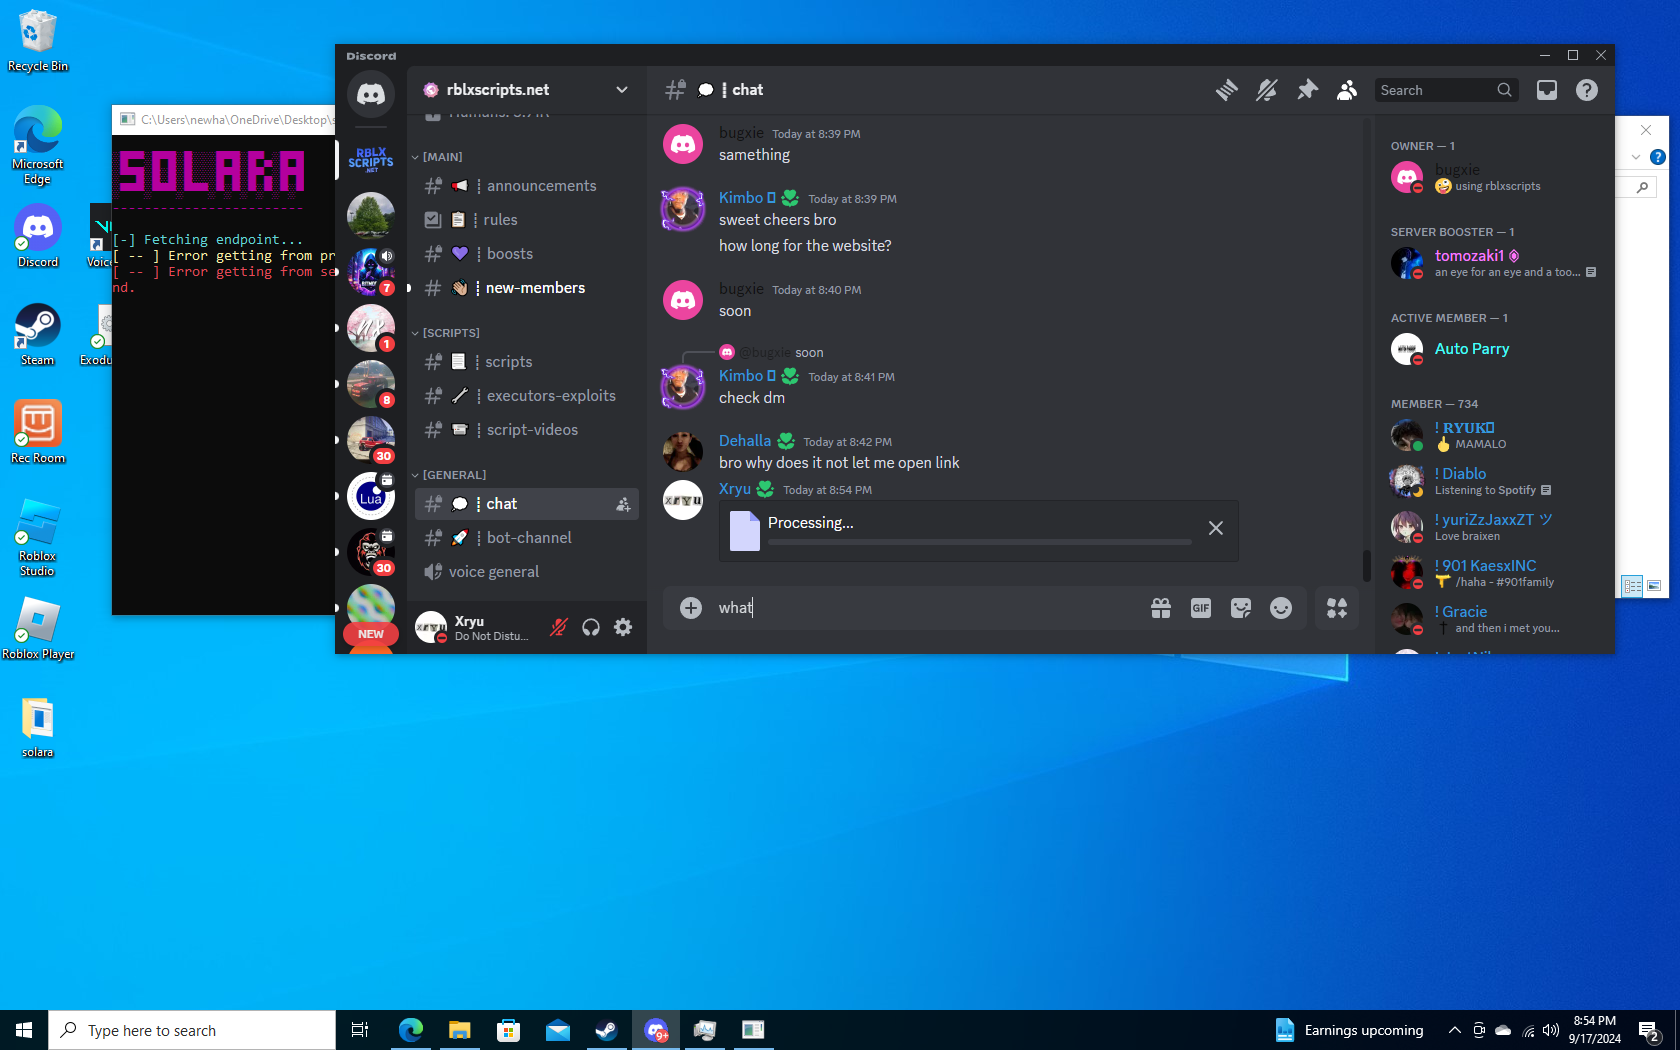Open ! 901 KaesxINC member profile
This screenshot has height=1050, width=1680.
(x=1494, y=573)
